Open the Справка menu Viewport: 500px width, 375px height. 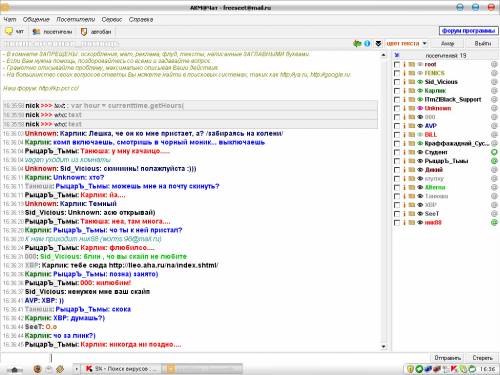(141, 19)
